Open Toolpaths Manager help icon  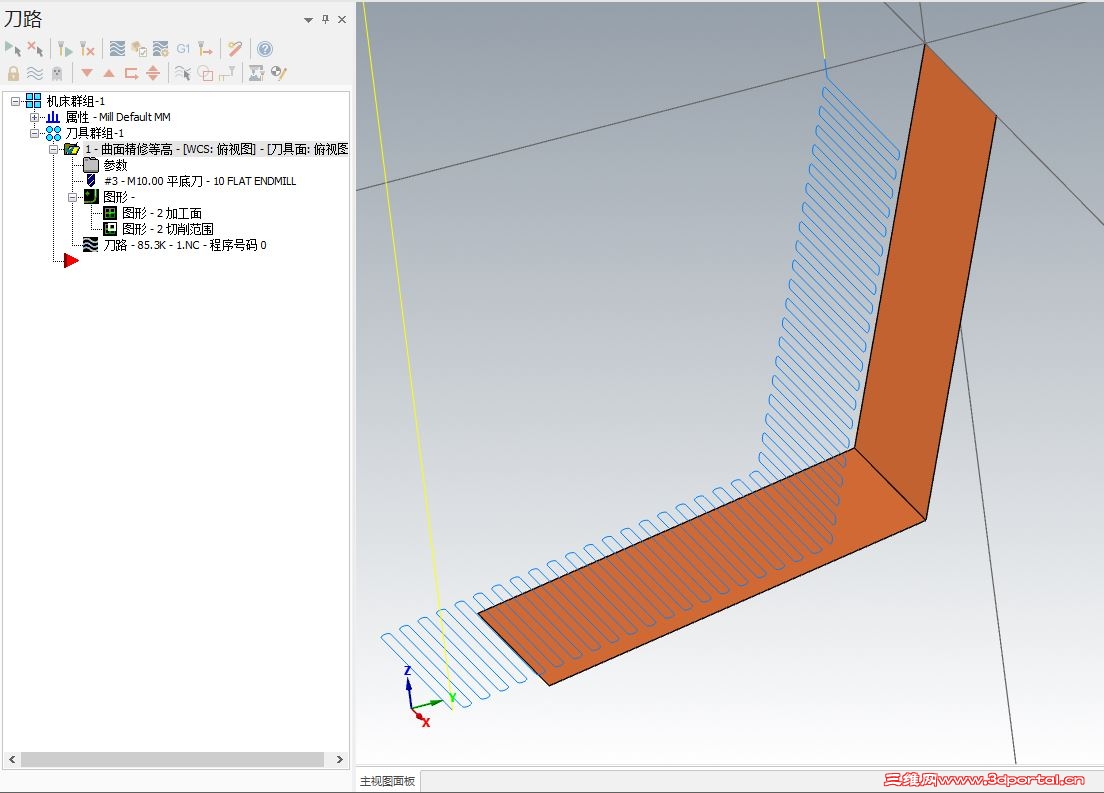(x=265, y=49)
